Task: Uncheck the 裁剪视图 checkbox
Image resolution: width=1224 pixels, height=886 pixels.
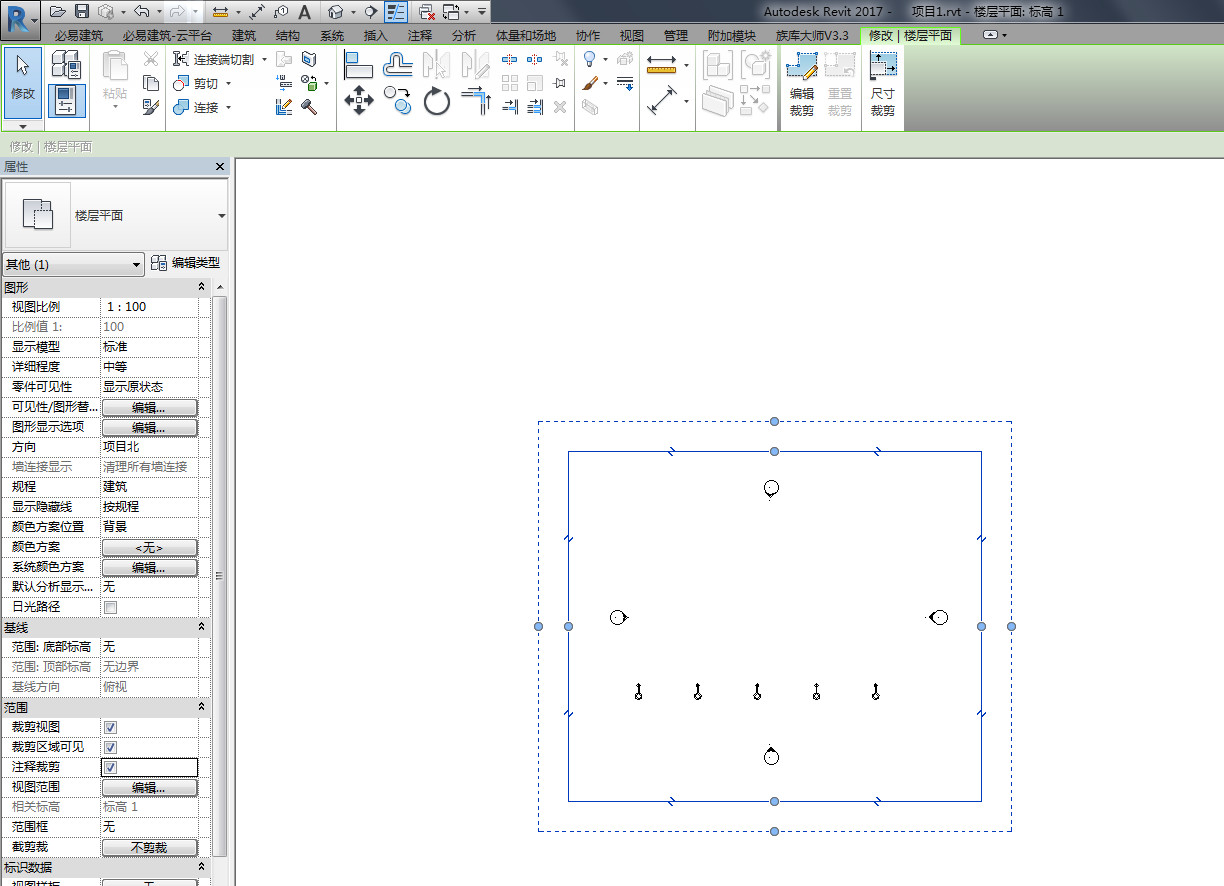Action: (111, 727)
